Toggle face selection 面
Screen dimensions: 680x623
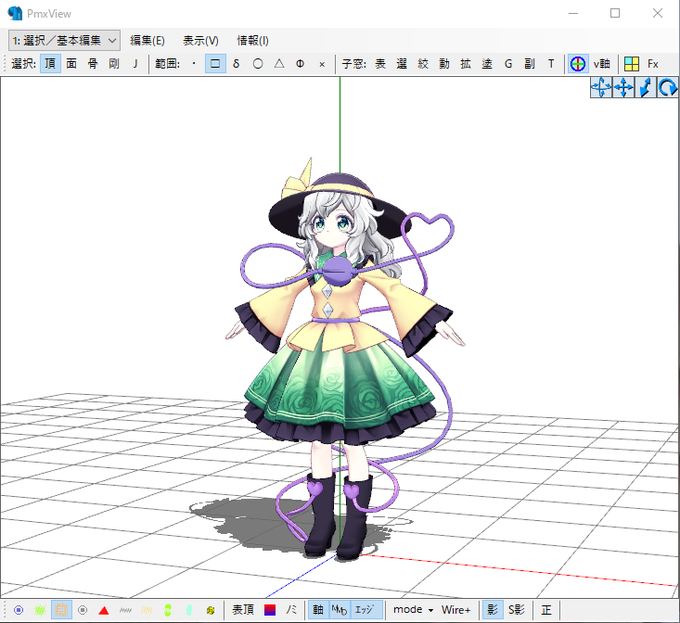click(x=72, y=64)
